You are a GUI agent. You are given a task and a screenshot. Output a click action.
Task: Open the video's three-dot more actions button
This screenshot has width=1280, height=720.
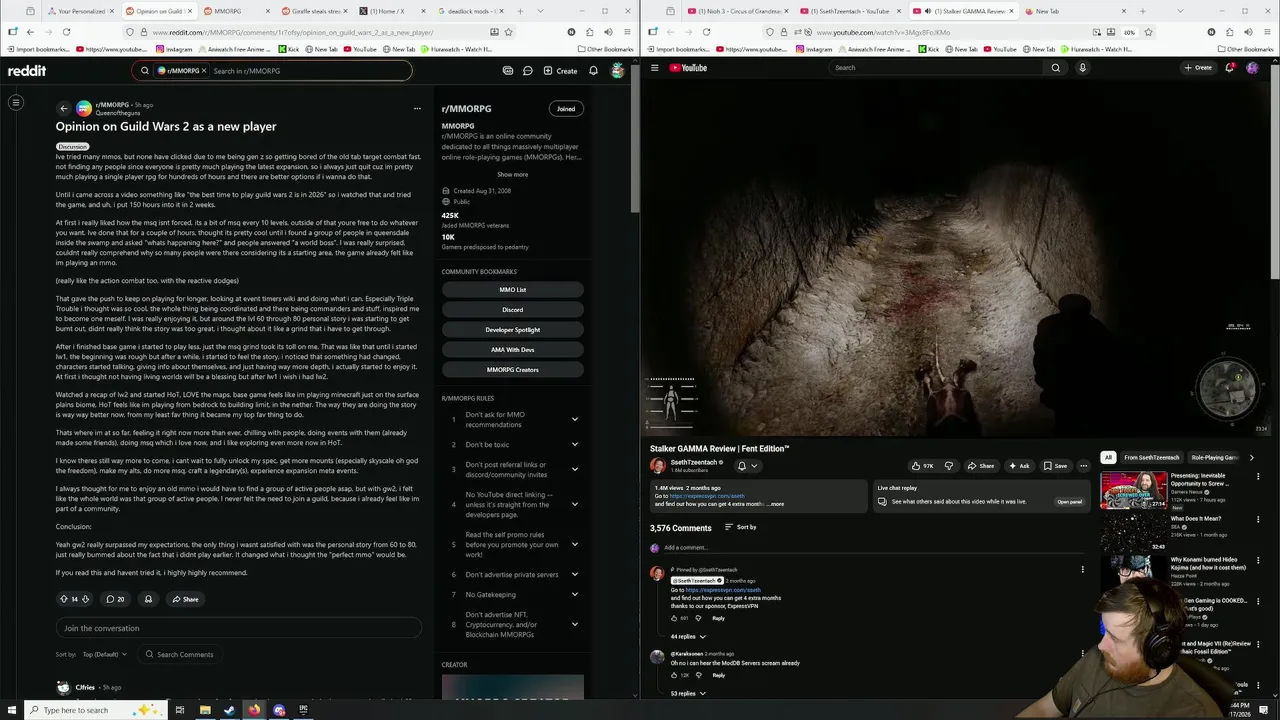1083,466
